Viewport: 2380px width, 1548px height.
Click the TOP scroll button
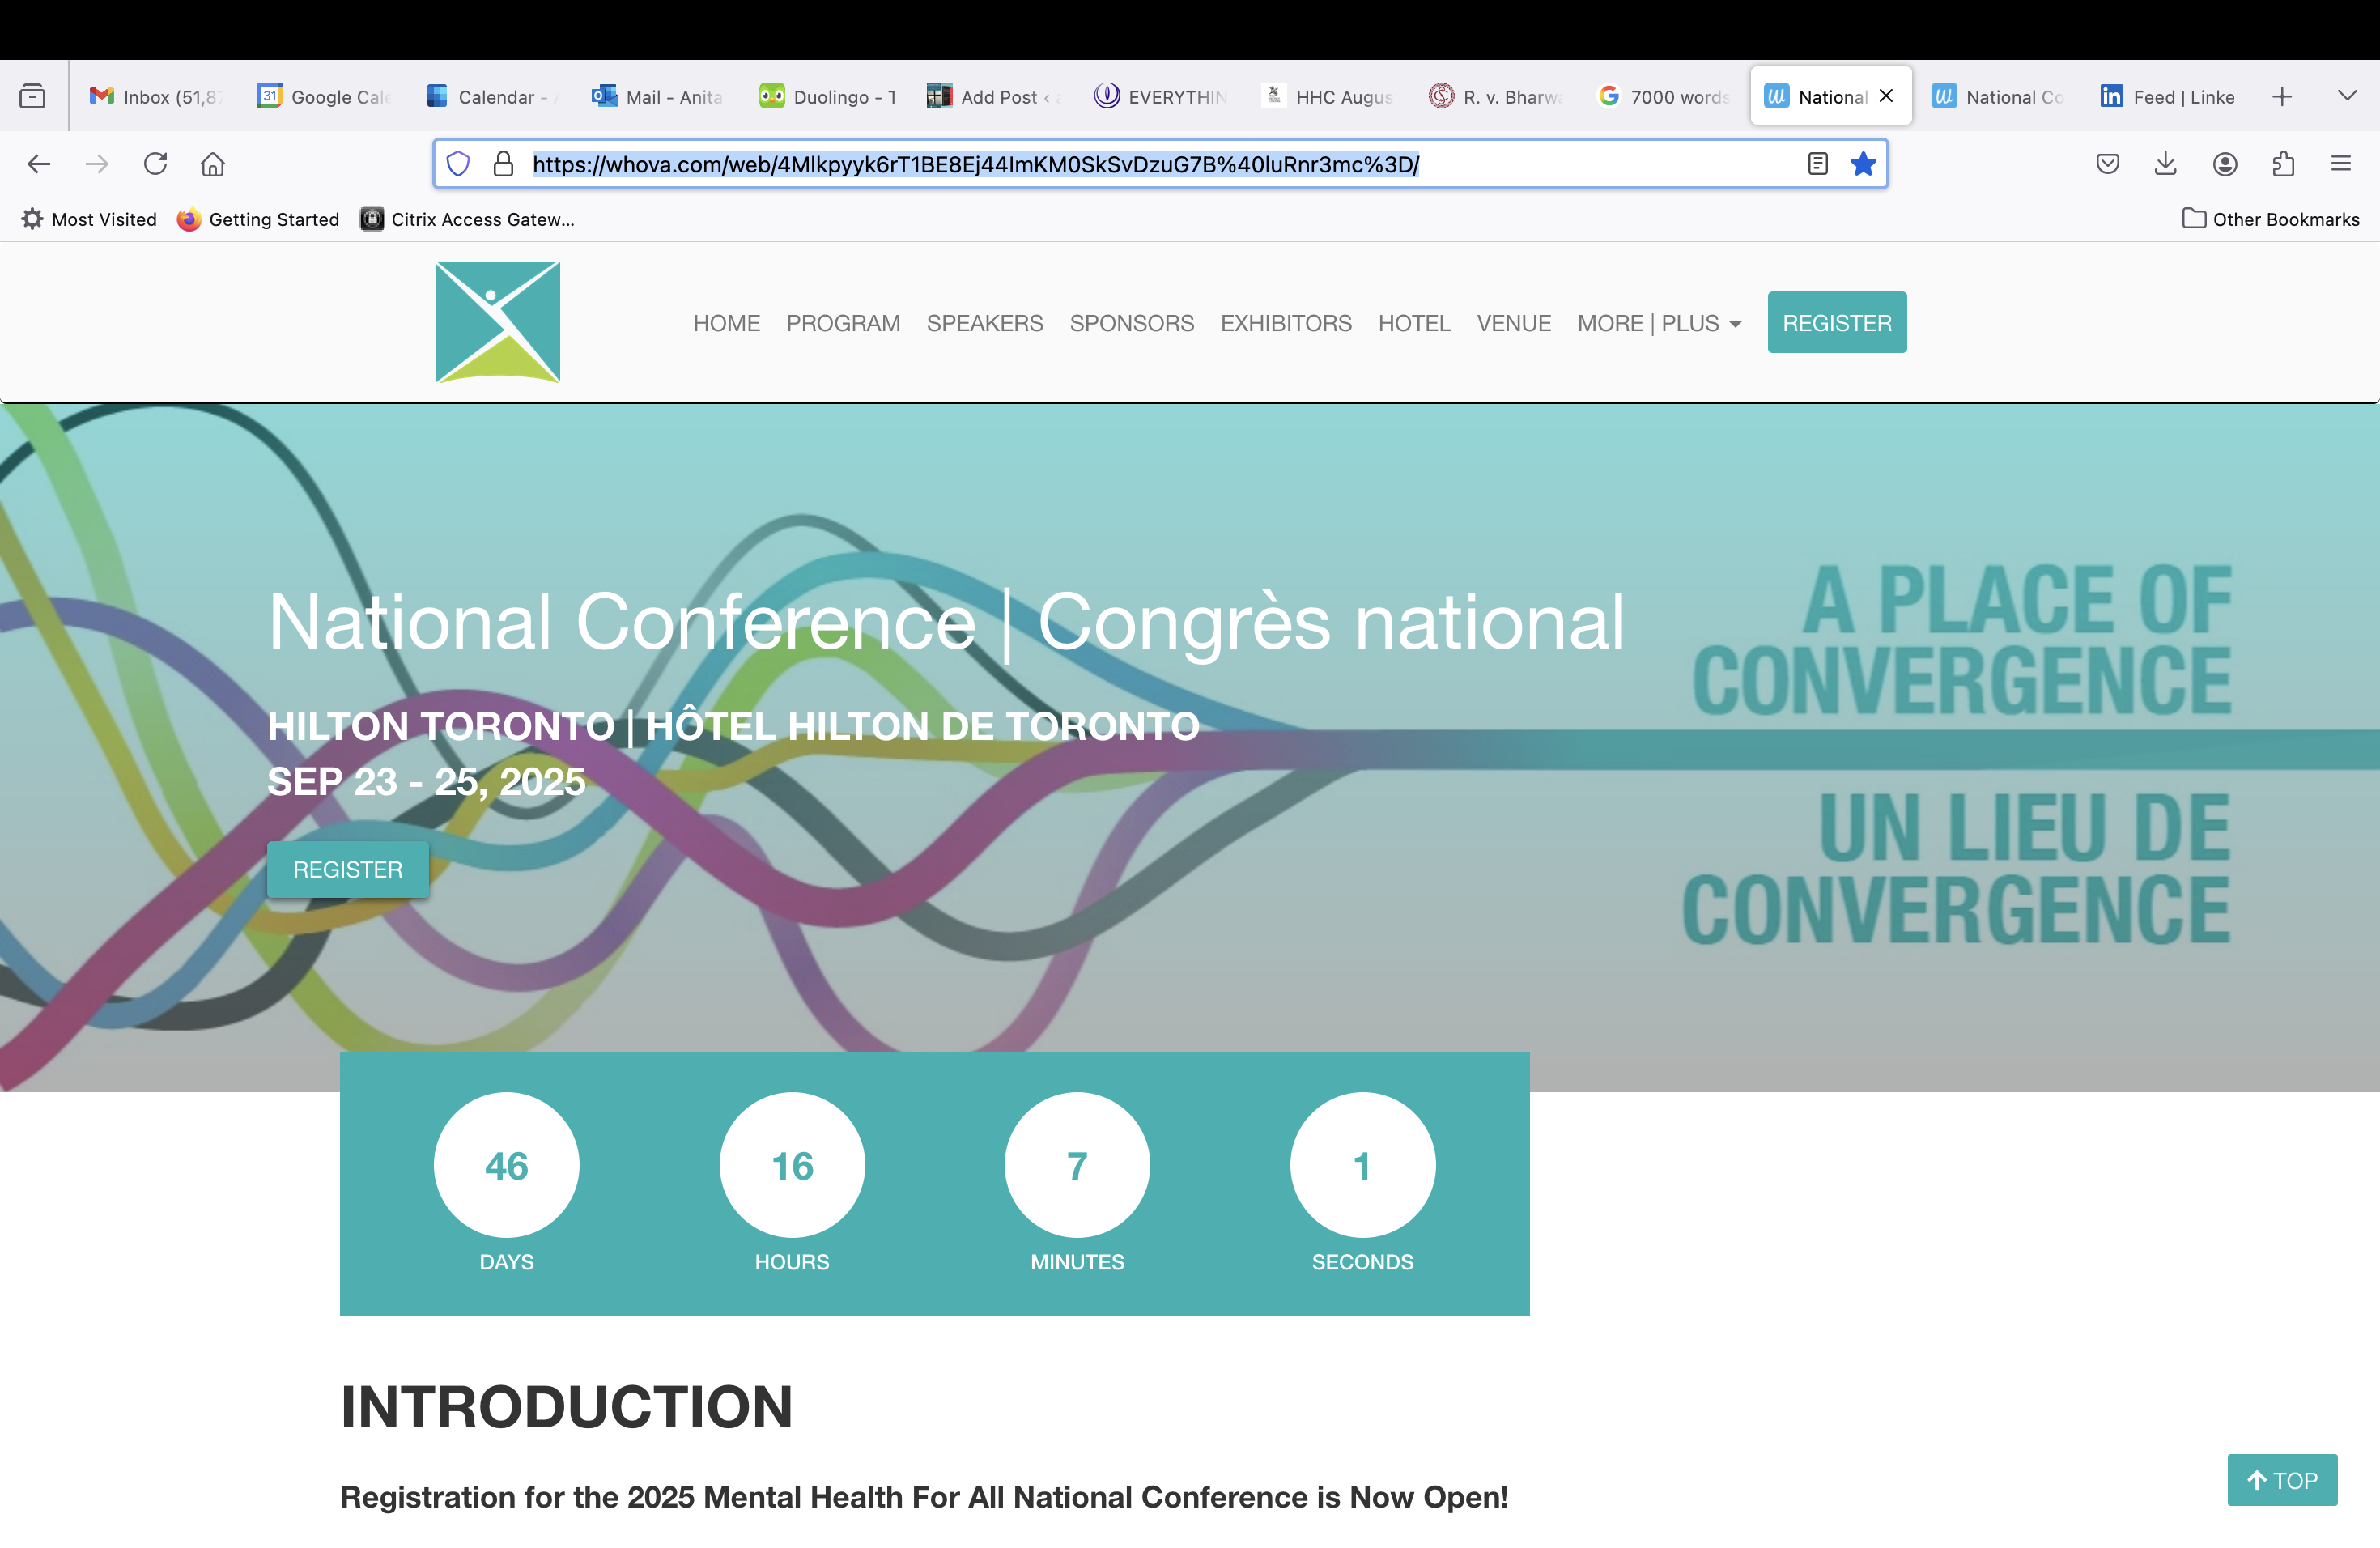[x=2281, y=1480]
